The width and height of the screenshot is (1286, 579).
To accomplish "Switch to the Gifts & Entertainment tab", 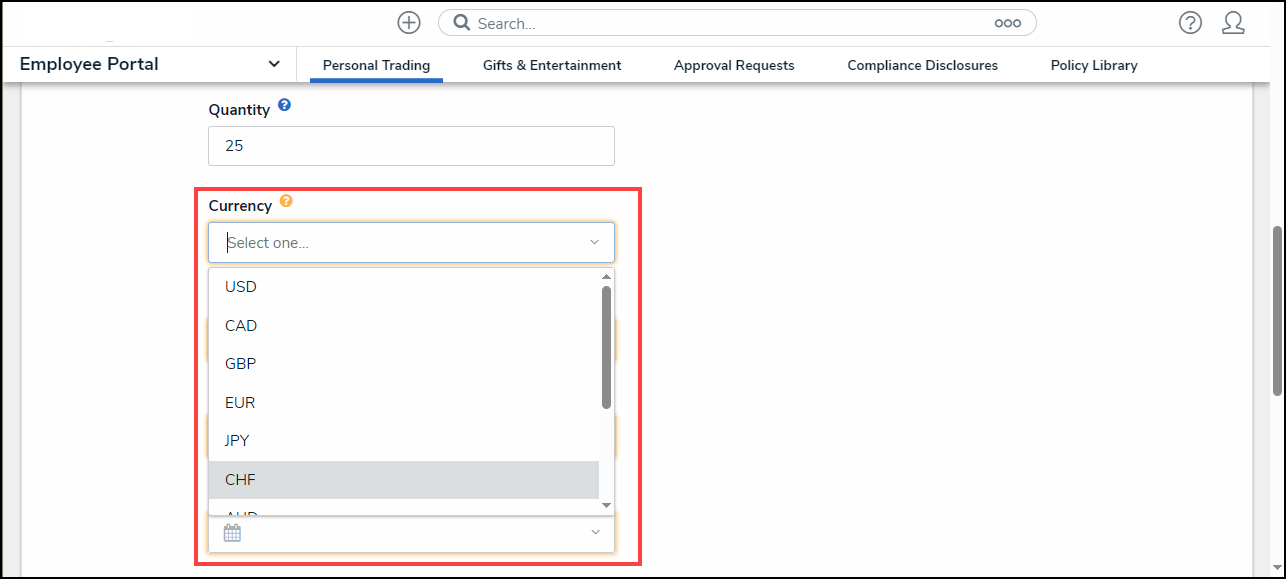I will 551,65.
